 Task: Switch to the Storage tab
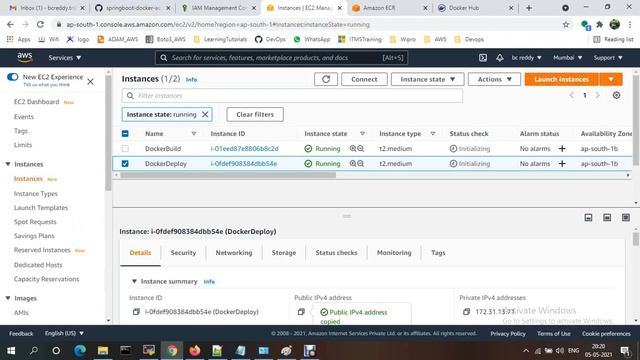coord(284,253)
